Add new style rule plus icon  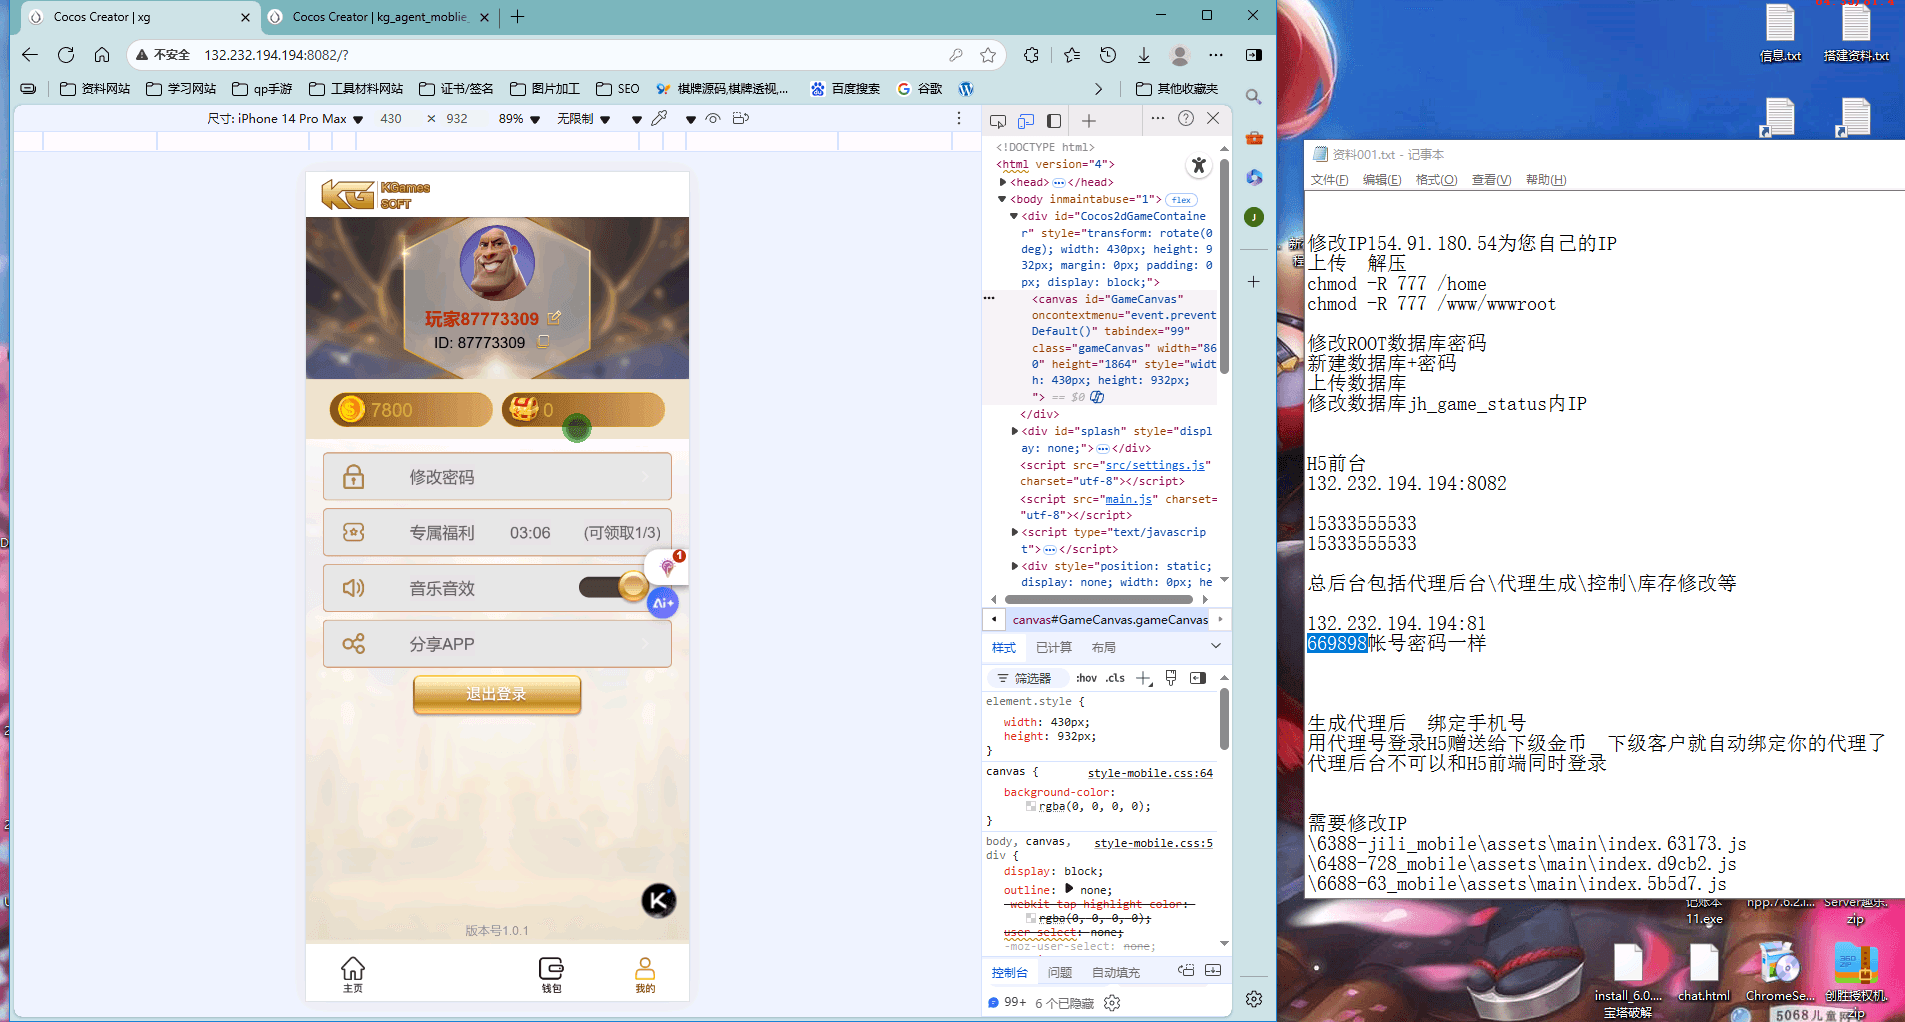[1145, 679]
